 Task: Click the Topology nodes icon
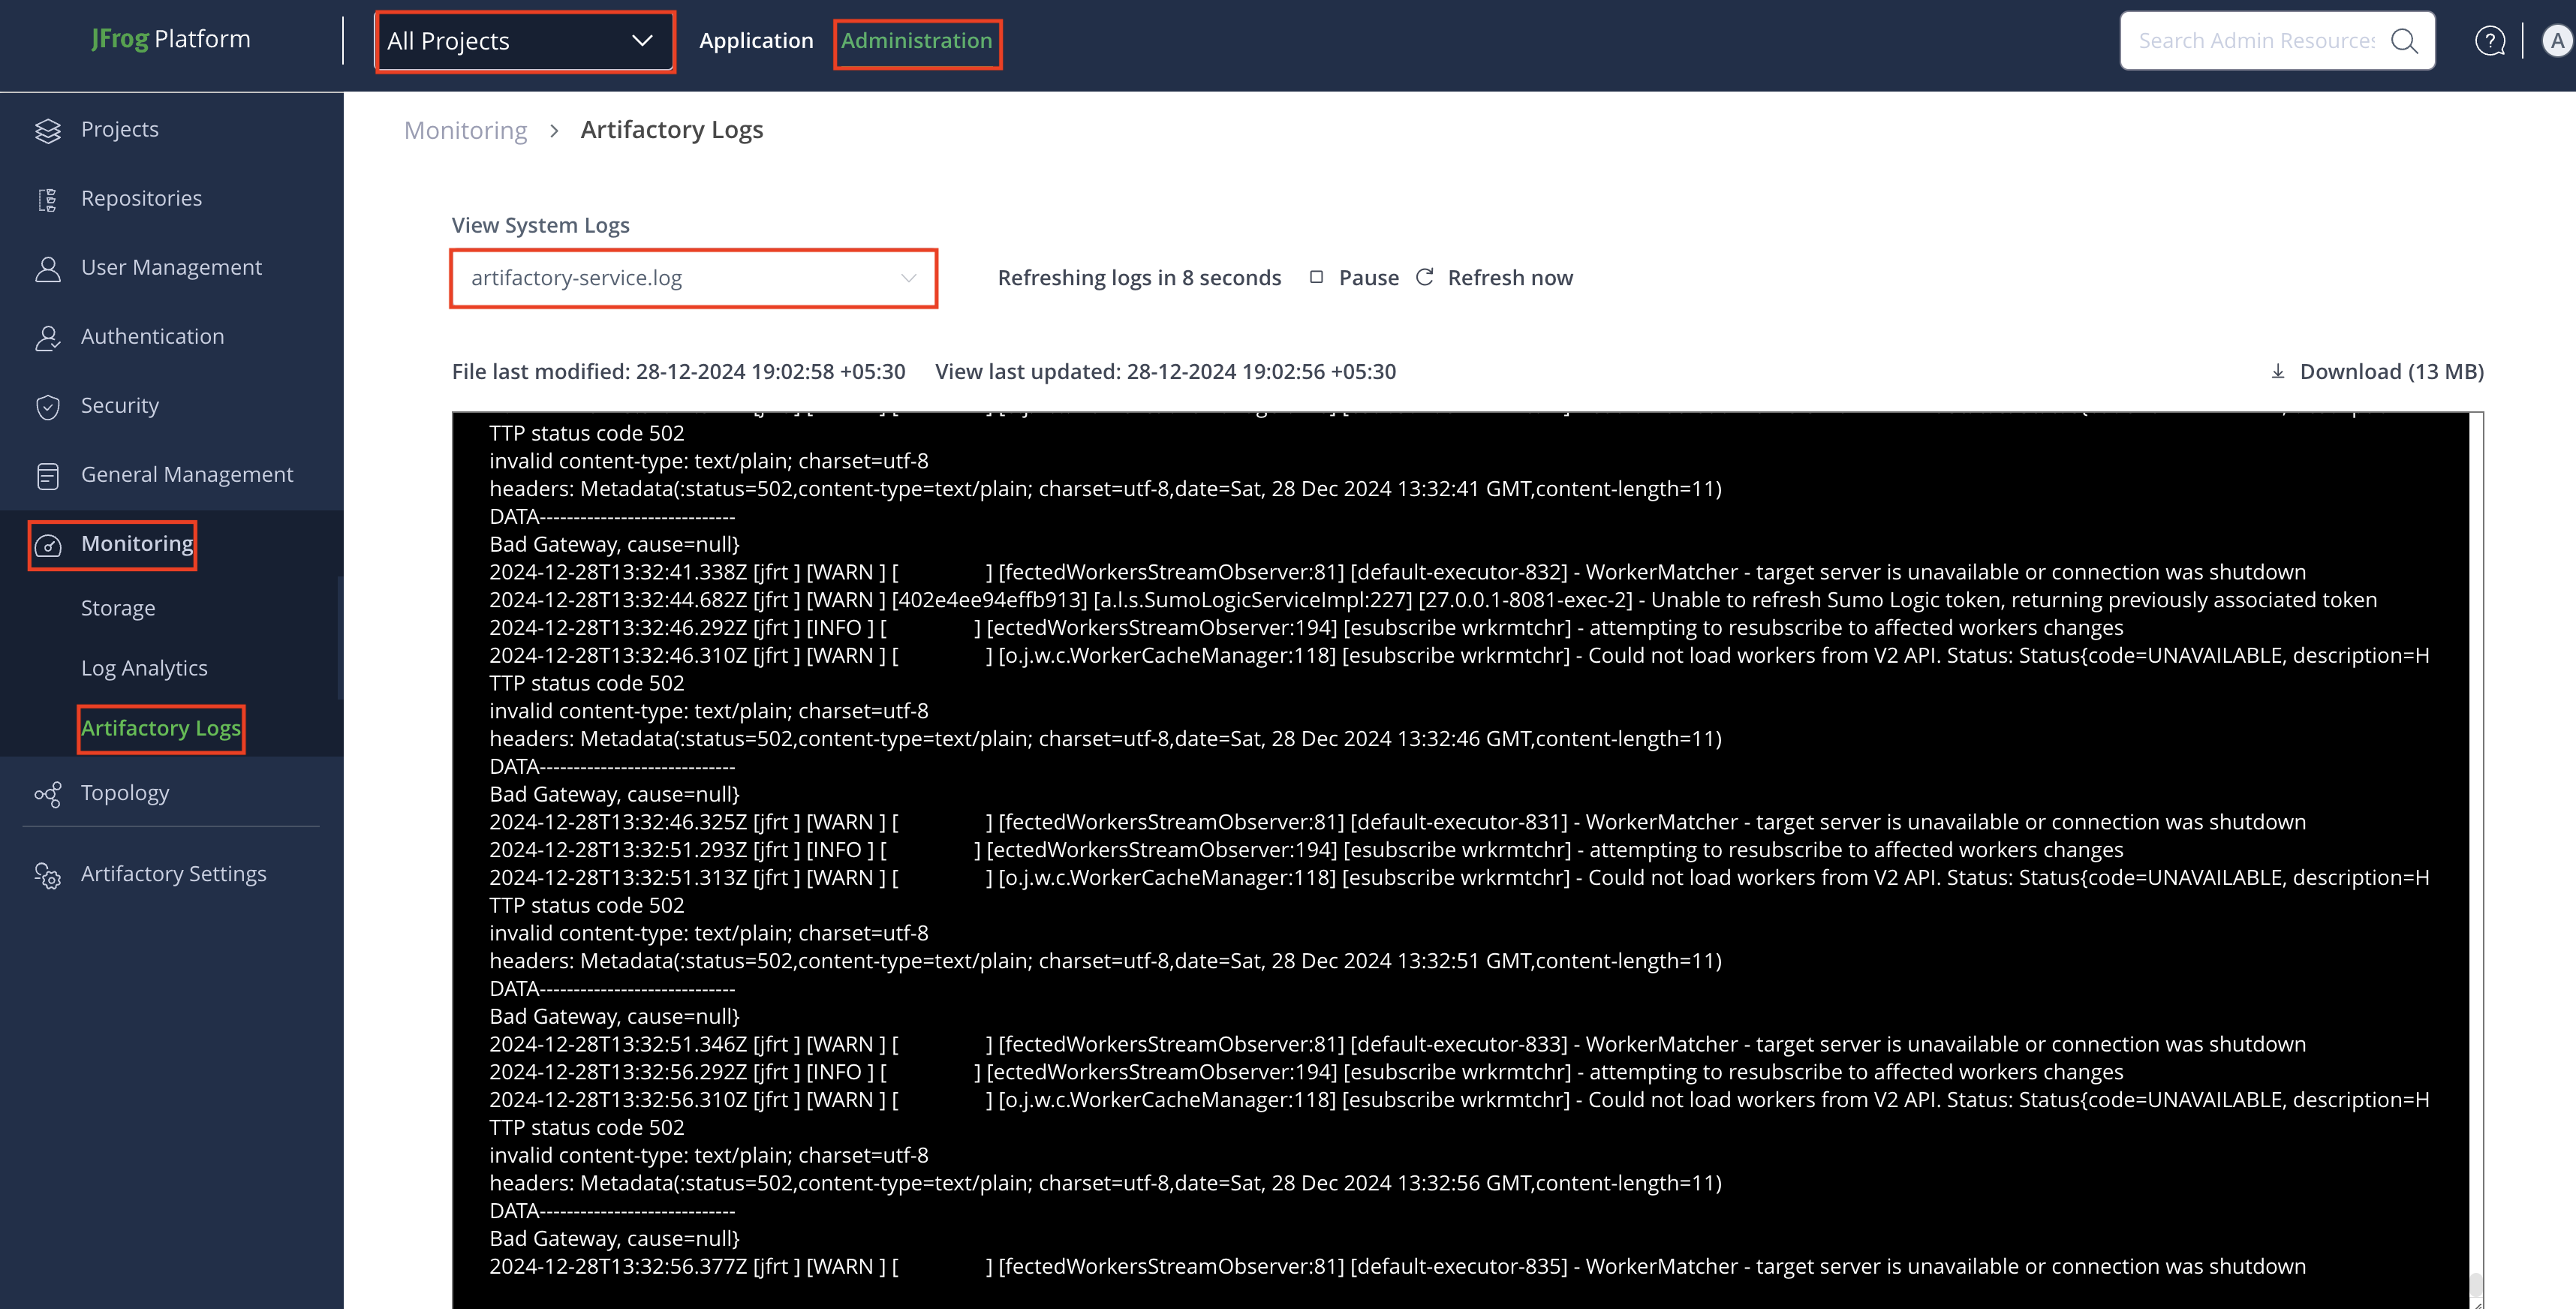(47, 794)
